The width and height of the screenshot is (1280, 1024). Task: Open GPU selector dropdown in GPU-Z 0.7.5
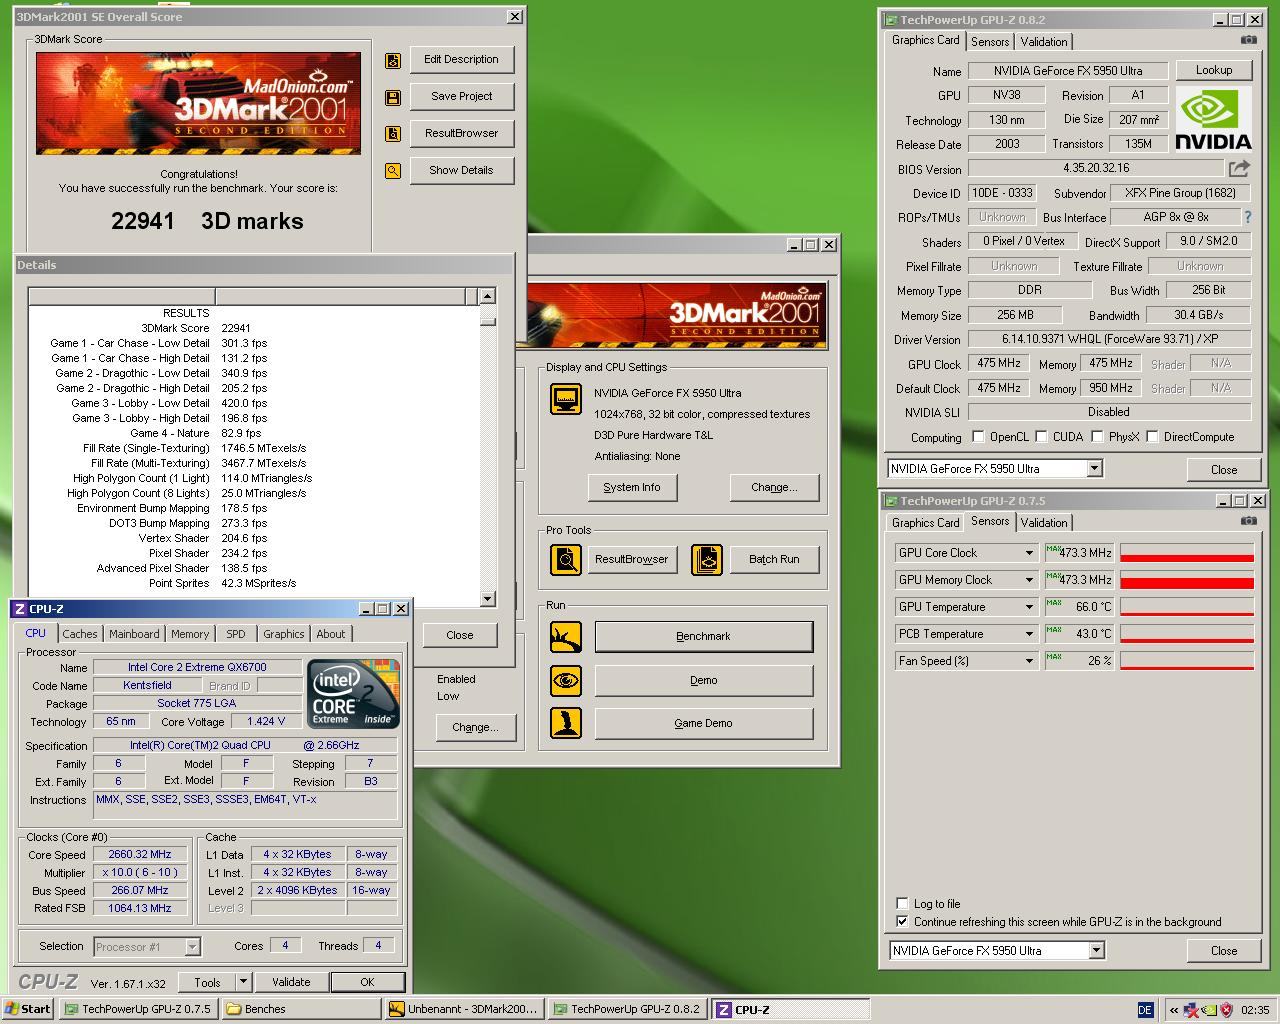coord(1096,950)
